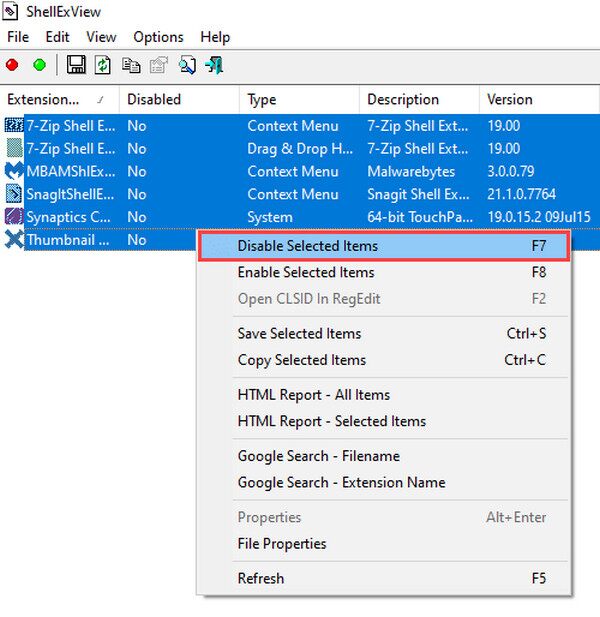The height and width of the screenshot is (617, 600).
Task: Click the Find magnifier toolbar icon
Action: pyautogui.click(x=187, y=65)
